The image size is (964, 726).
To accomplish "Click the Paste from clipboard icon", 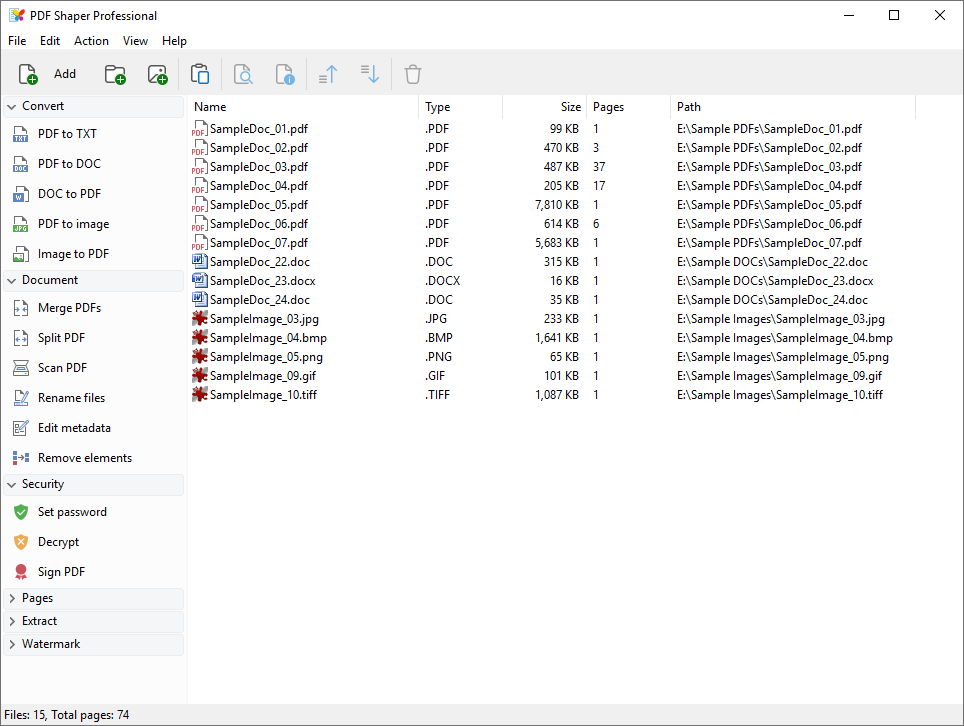I will point(199,73).
